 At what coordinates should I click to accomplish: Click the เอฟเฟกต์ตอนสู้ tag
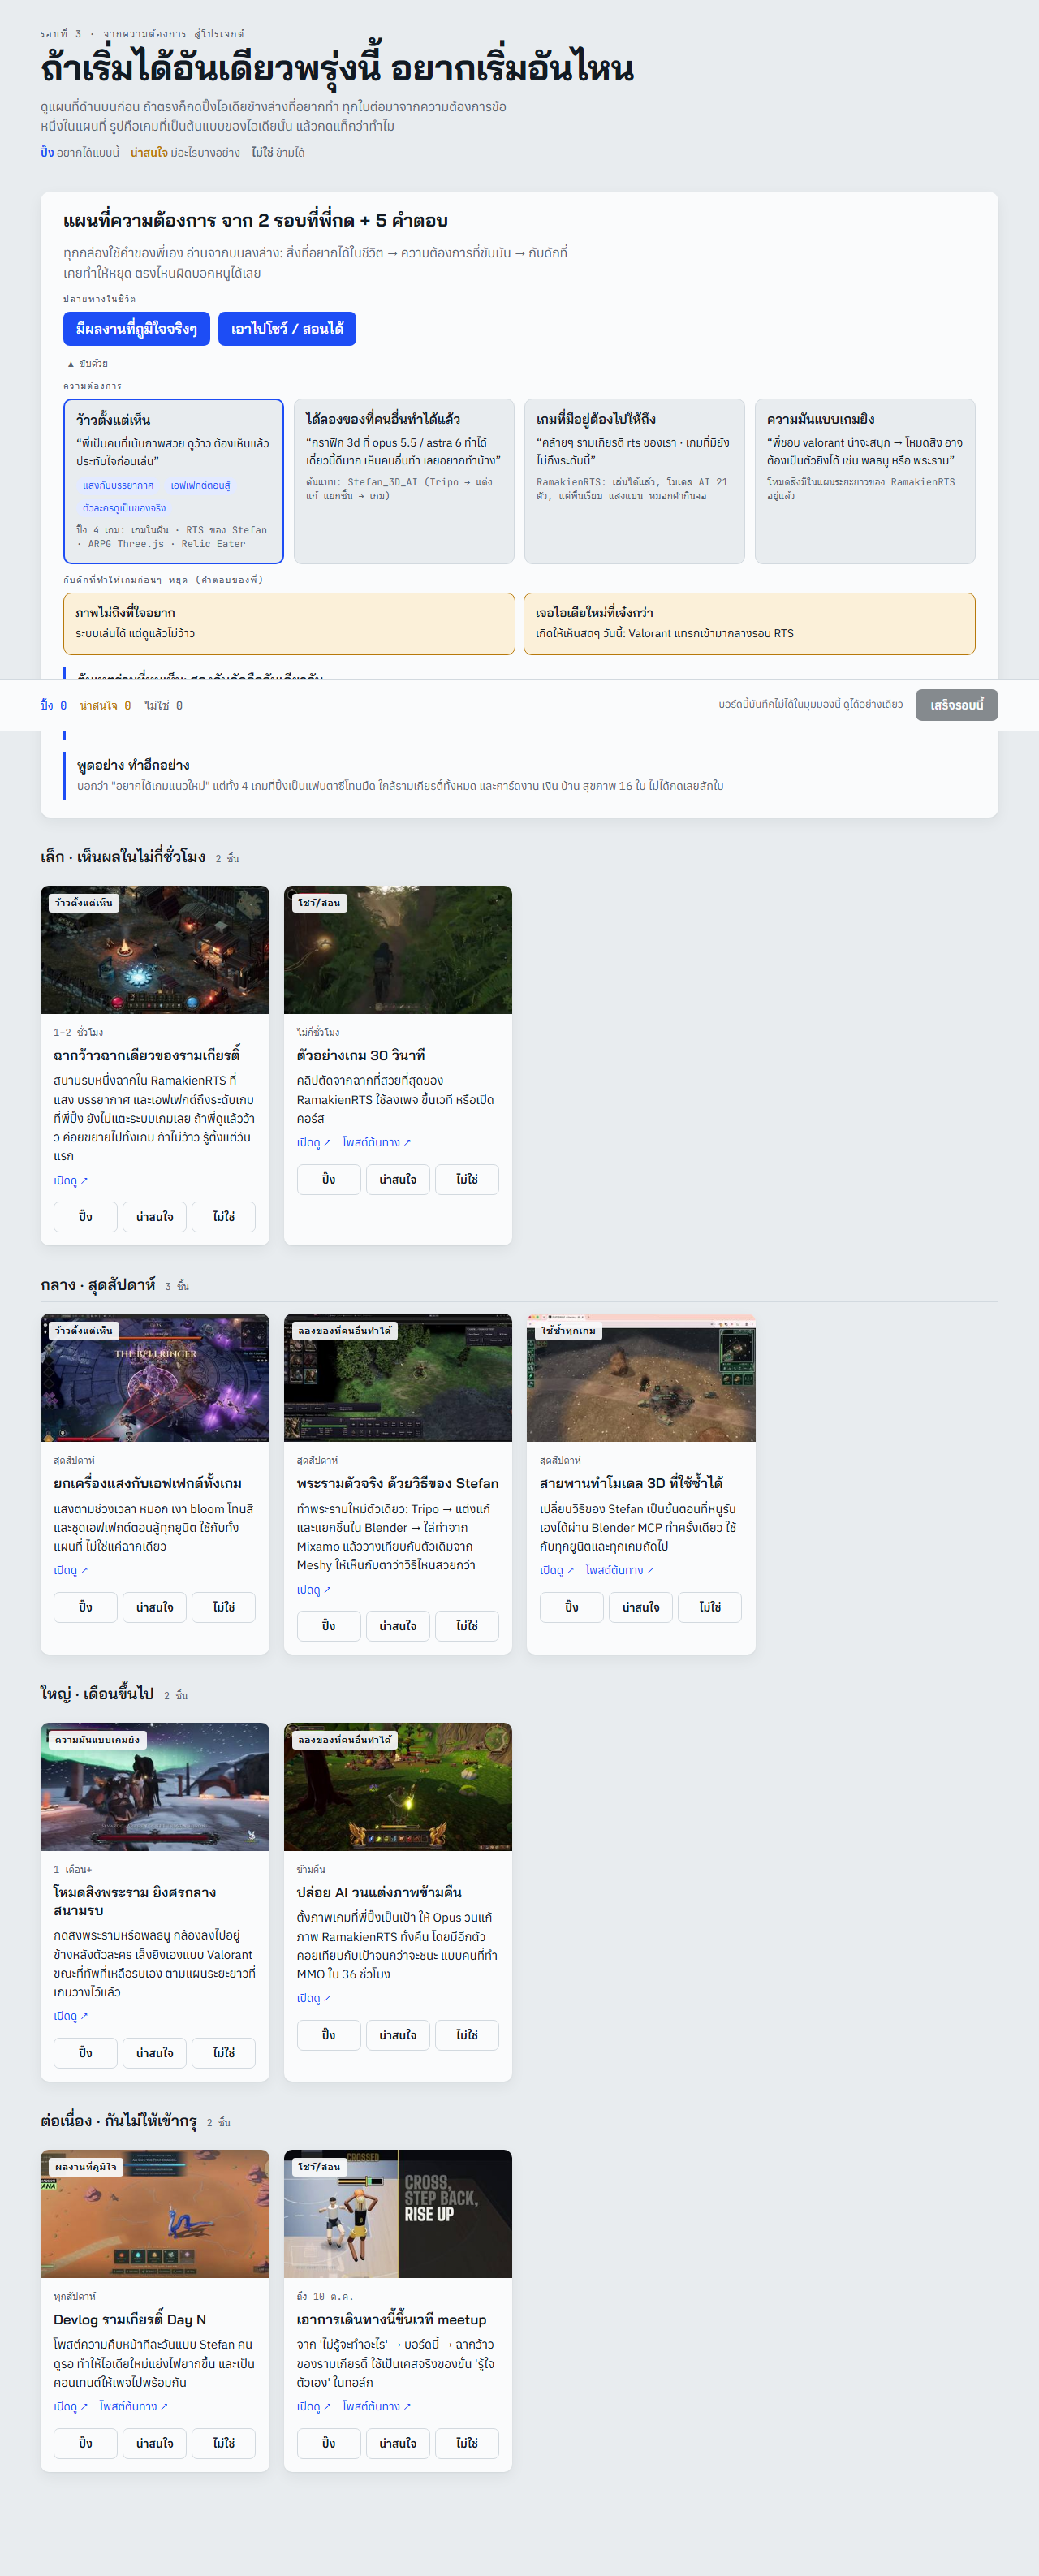coord(200,486)
